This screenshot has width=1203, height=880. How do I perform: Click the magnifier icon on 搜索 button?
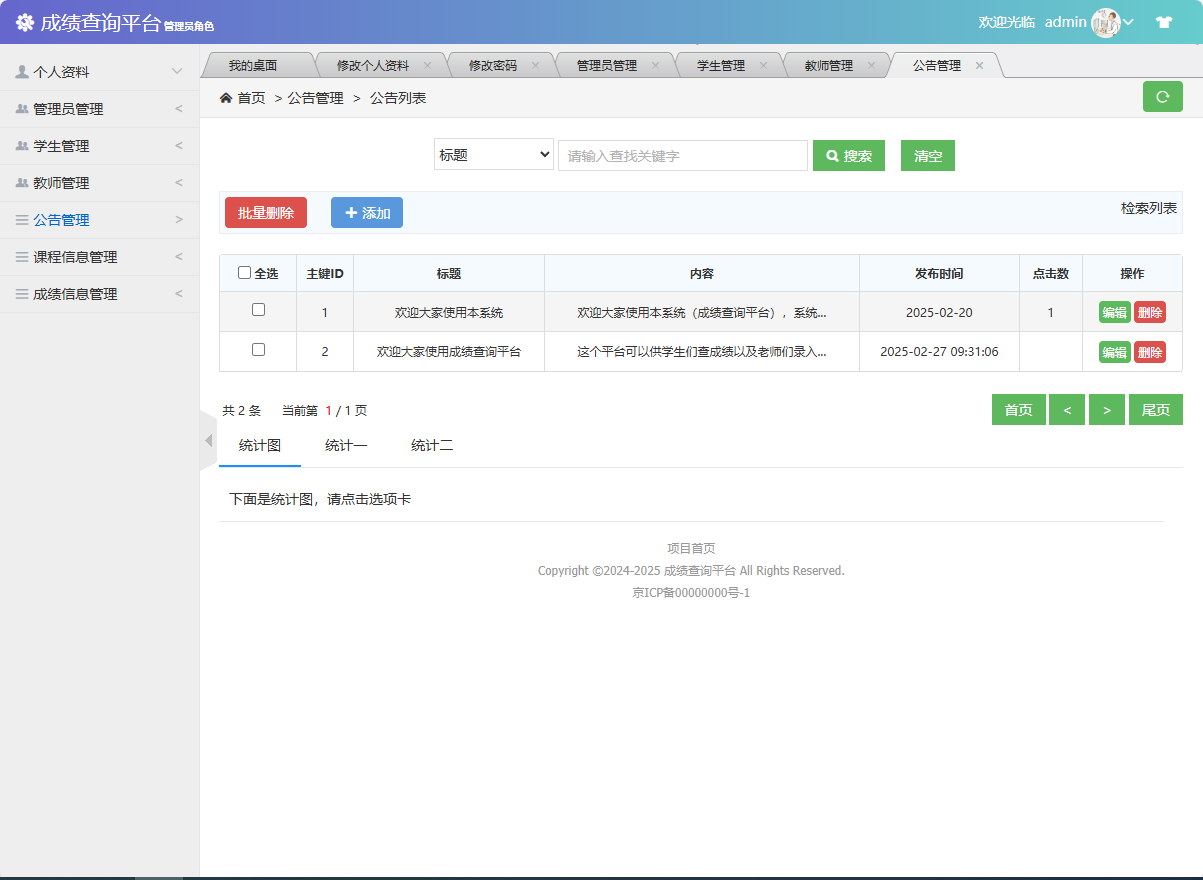(833, 154)
